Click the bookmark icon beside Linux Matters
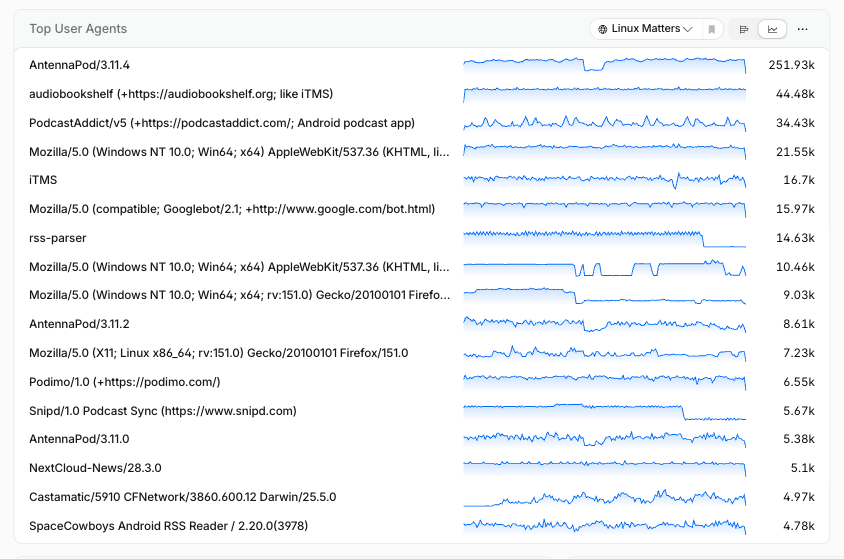The height and width of the screenshot is (559, 844). (x=712, y=29)
